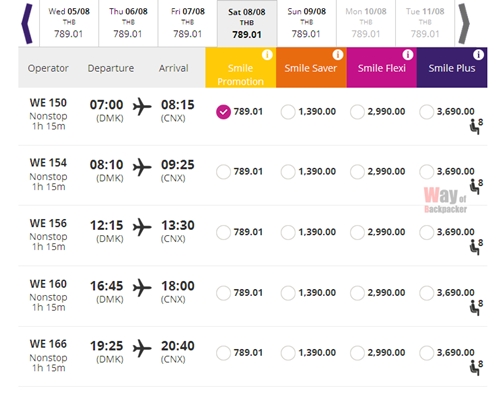
Task: Click the seat icon for flight WE 160
Action: pyautogui.click(x=476, y=308)
